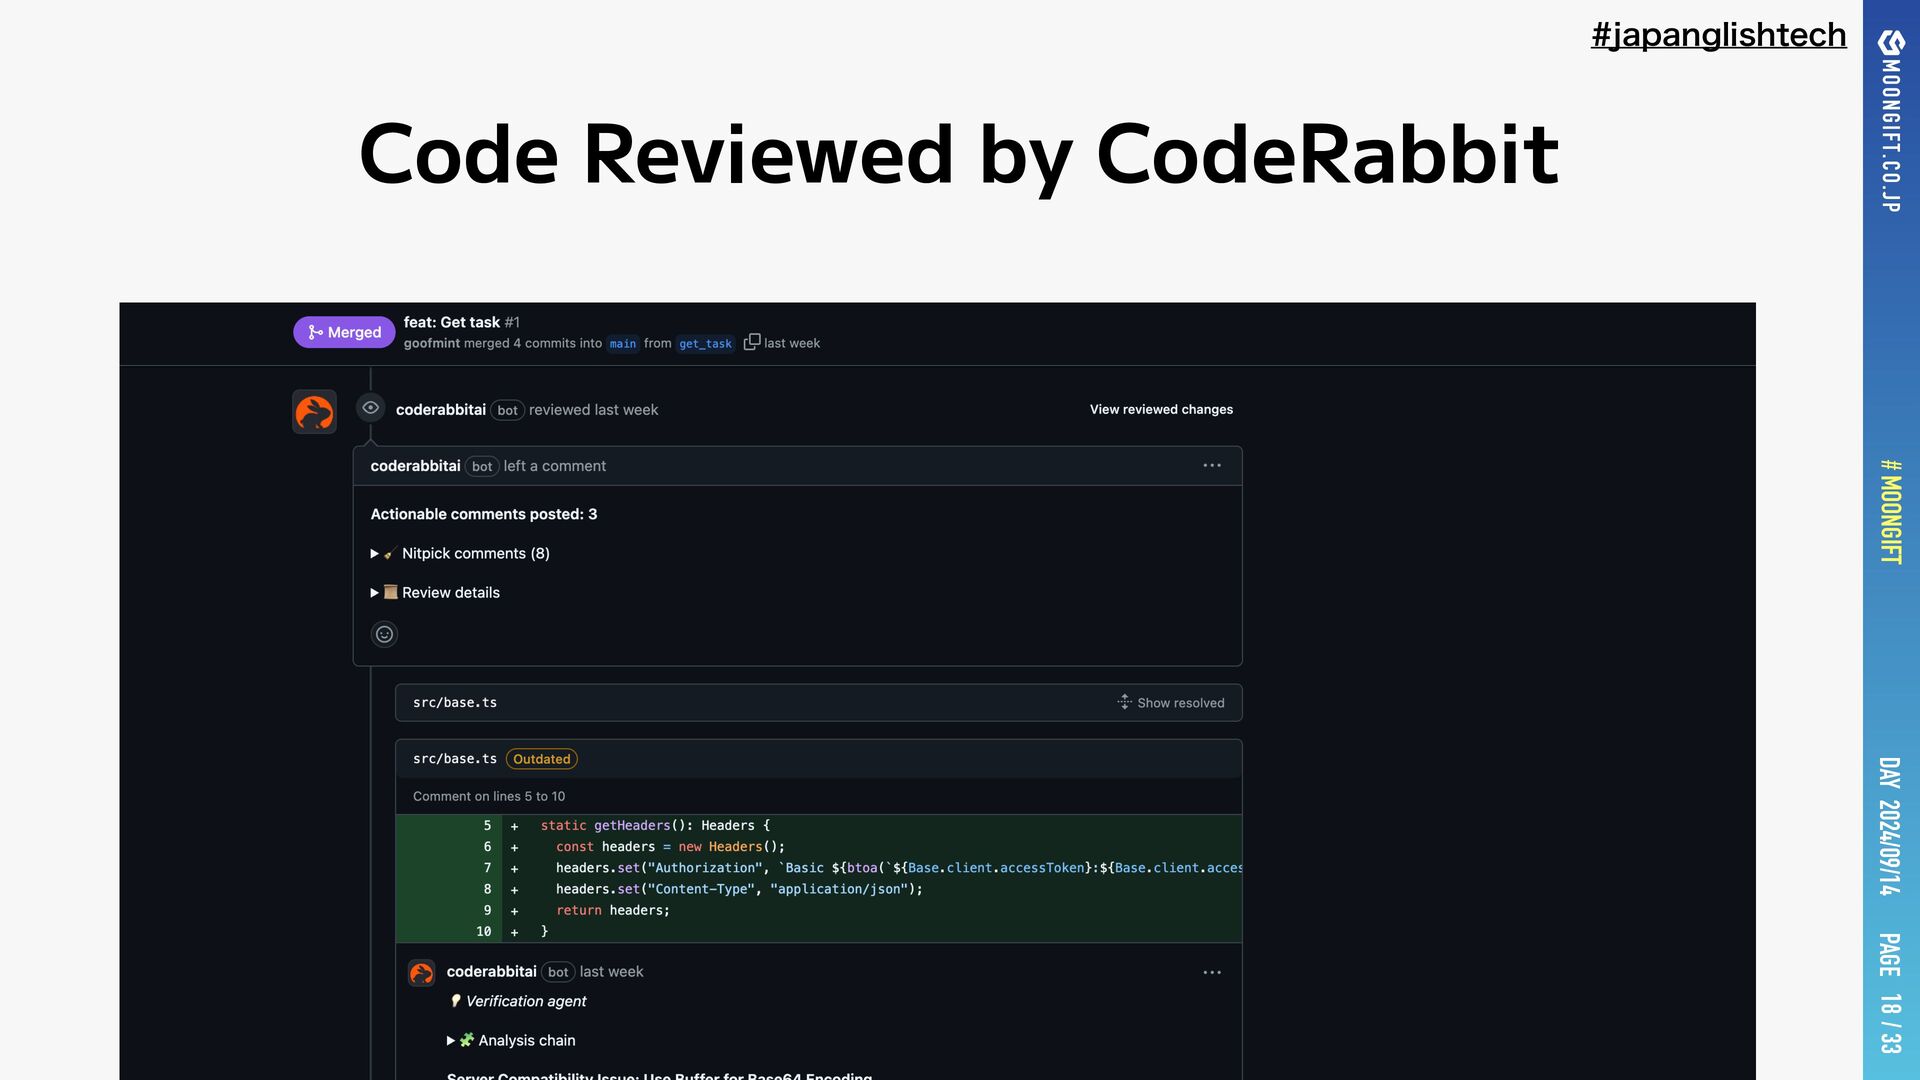Click the Show resolved unfold icon
The height and width of the screenshot is (1080, 1920).
[1124, 702]
